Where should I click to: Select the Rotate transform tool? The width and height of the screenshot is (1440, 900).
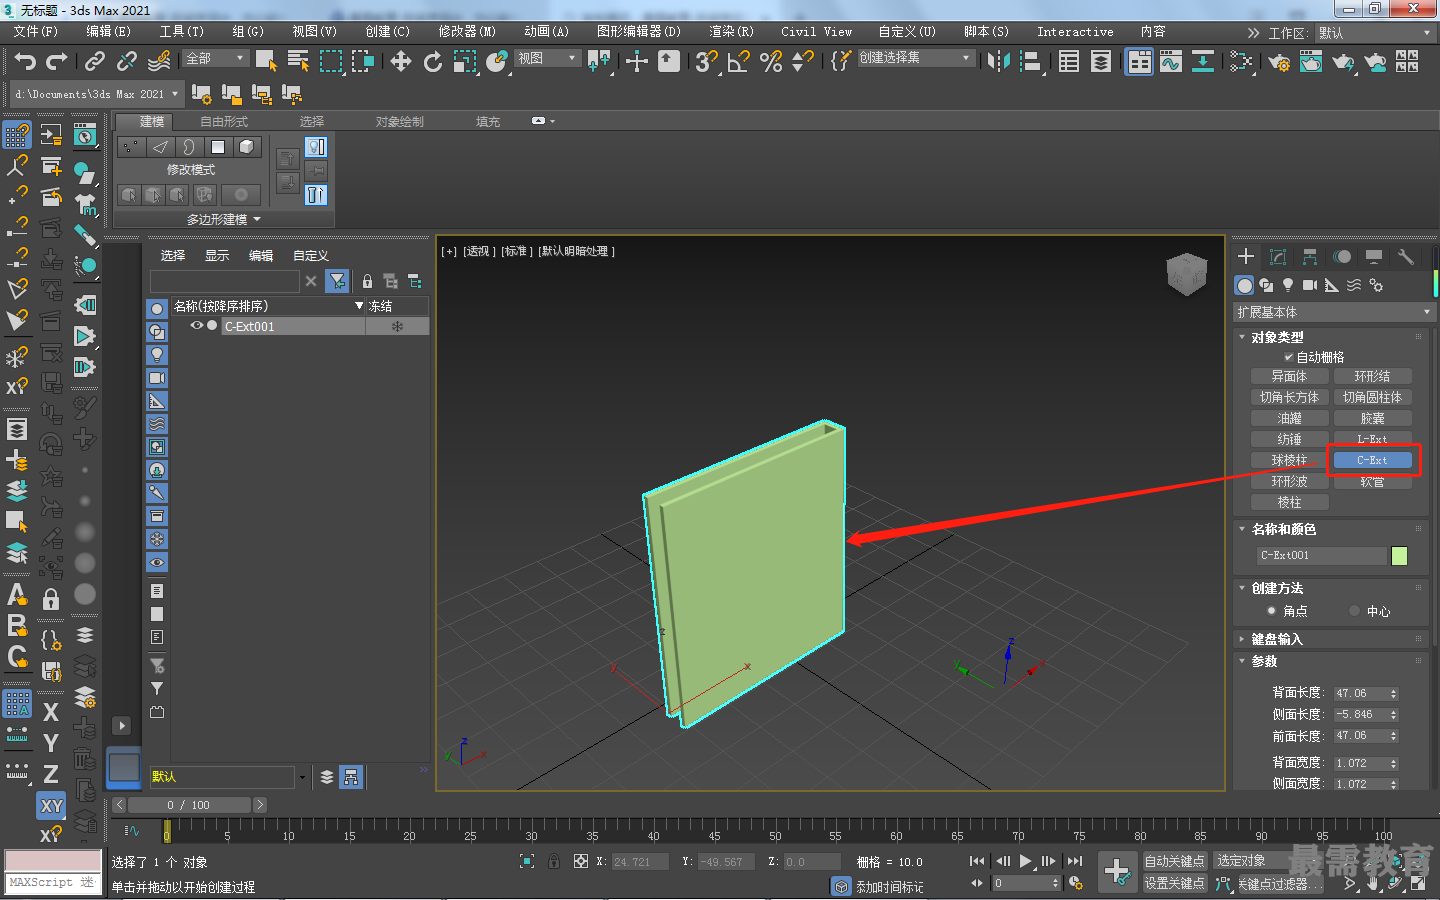pos(433,62)
